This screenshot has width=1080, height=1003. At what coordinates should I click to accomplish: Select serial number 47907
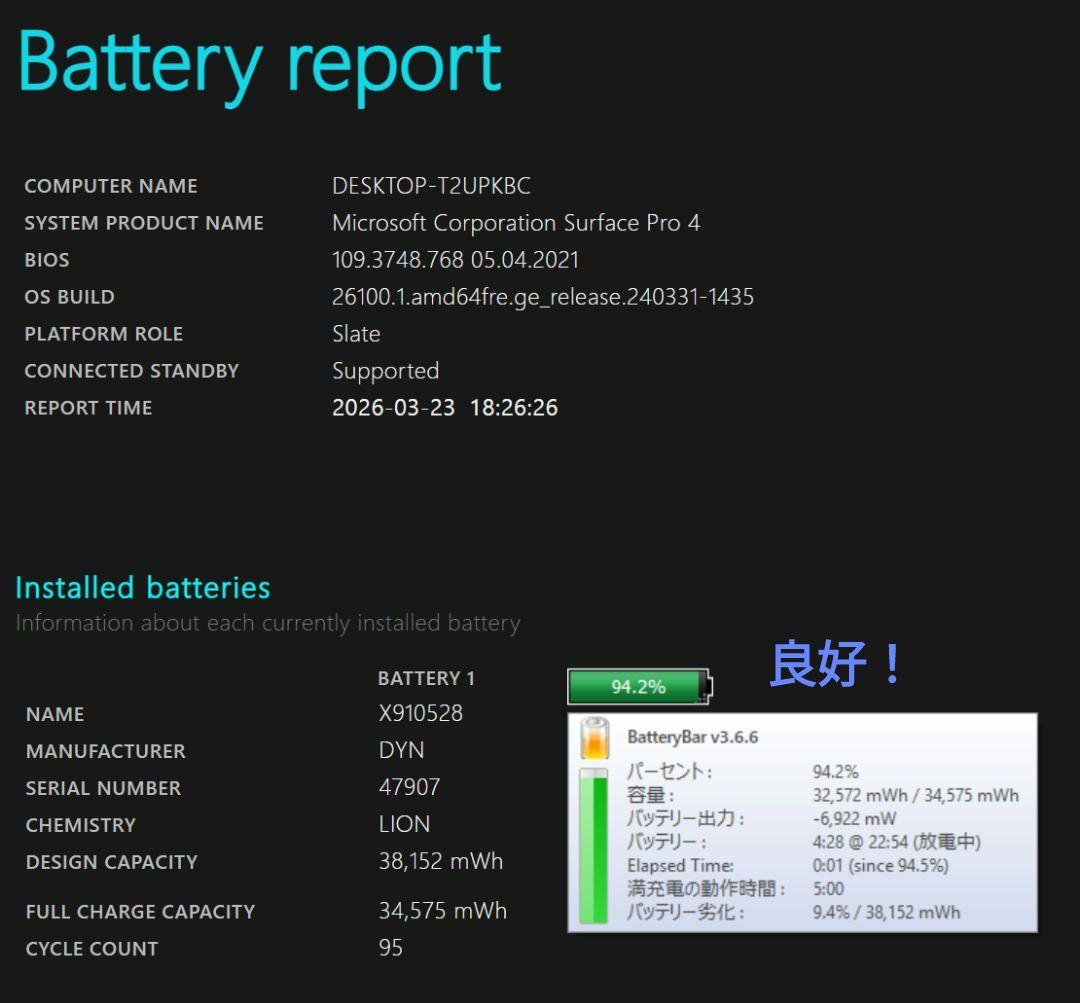point(409,787)
